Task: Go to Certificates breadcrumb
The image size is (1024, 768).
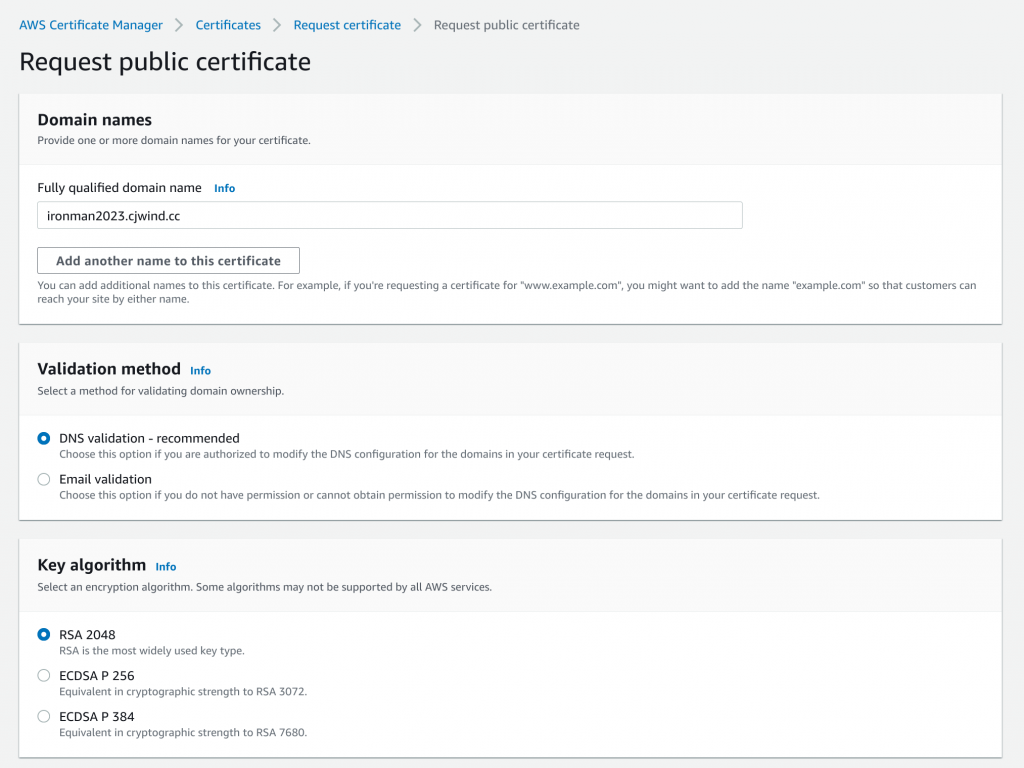Action: click(228, 25)
